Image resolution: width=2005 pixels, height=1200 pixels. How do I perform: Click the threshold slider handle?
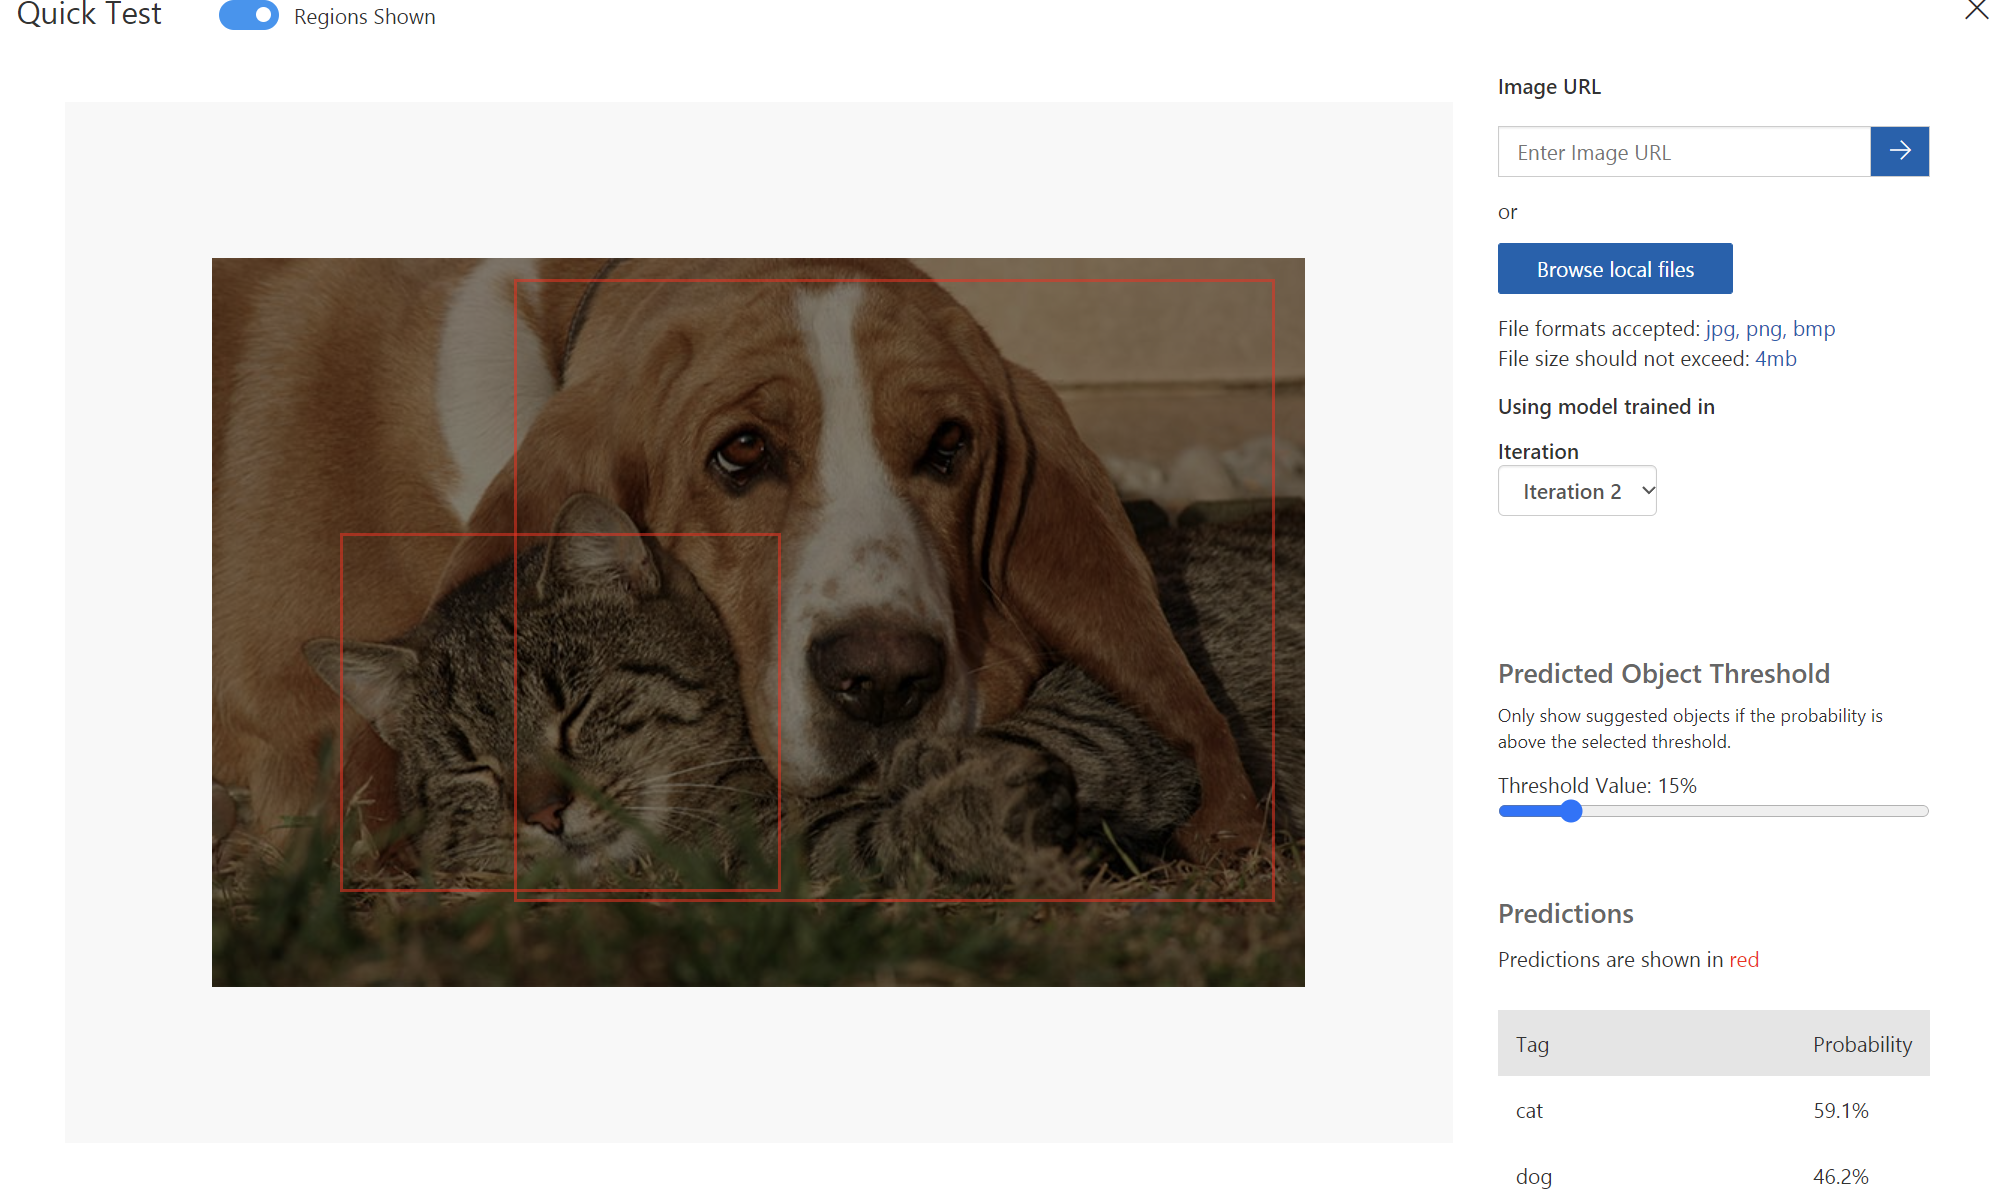click(x=1571, y=811)
